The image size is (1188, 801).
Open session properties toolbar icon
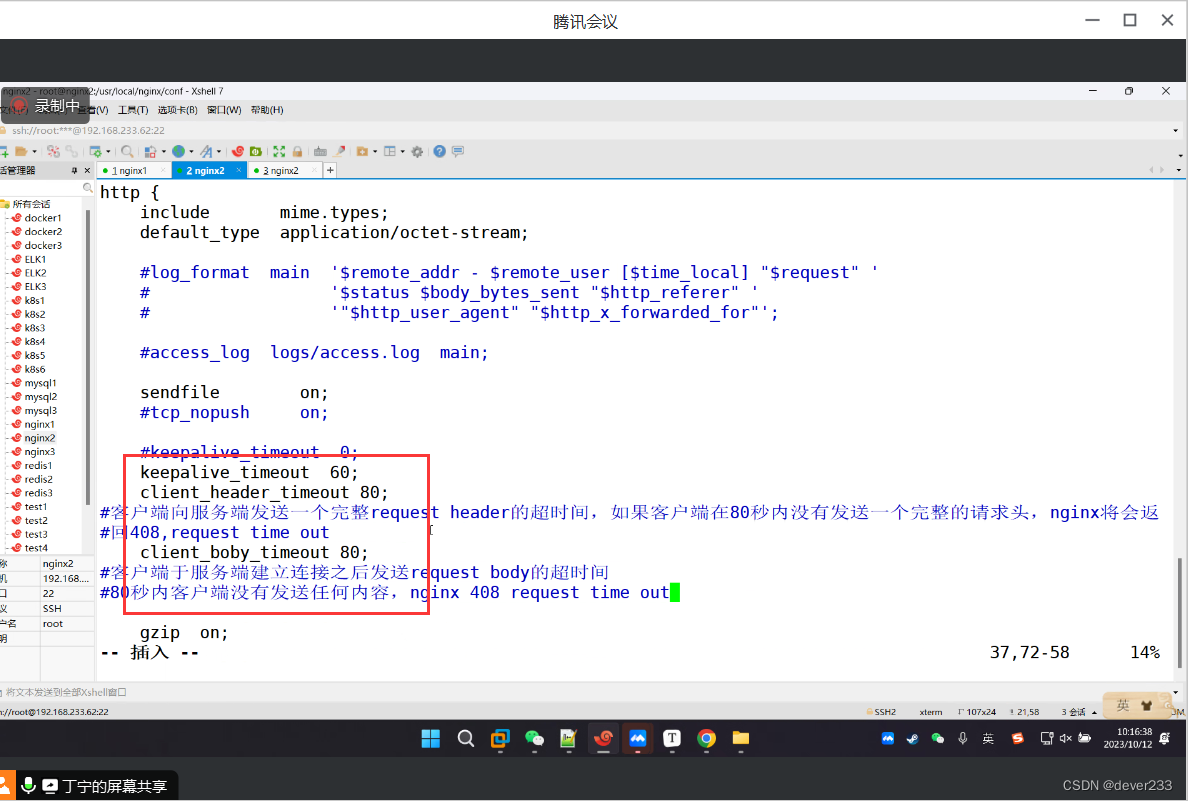[x=95, y=152]
